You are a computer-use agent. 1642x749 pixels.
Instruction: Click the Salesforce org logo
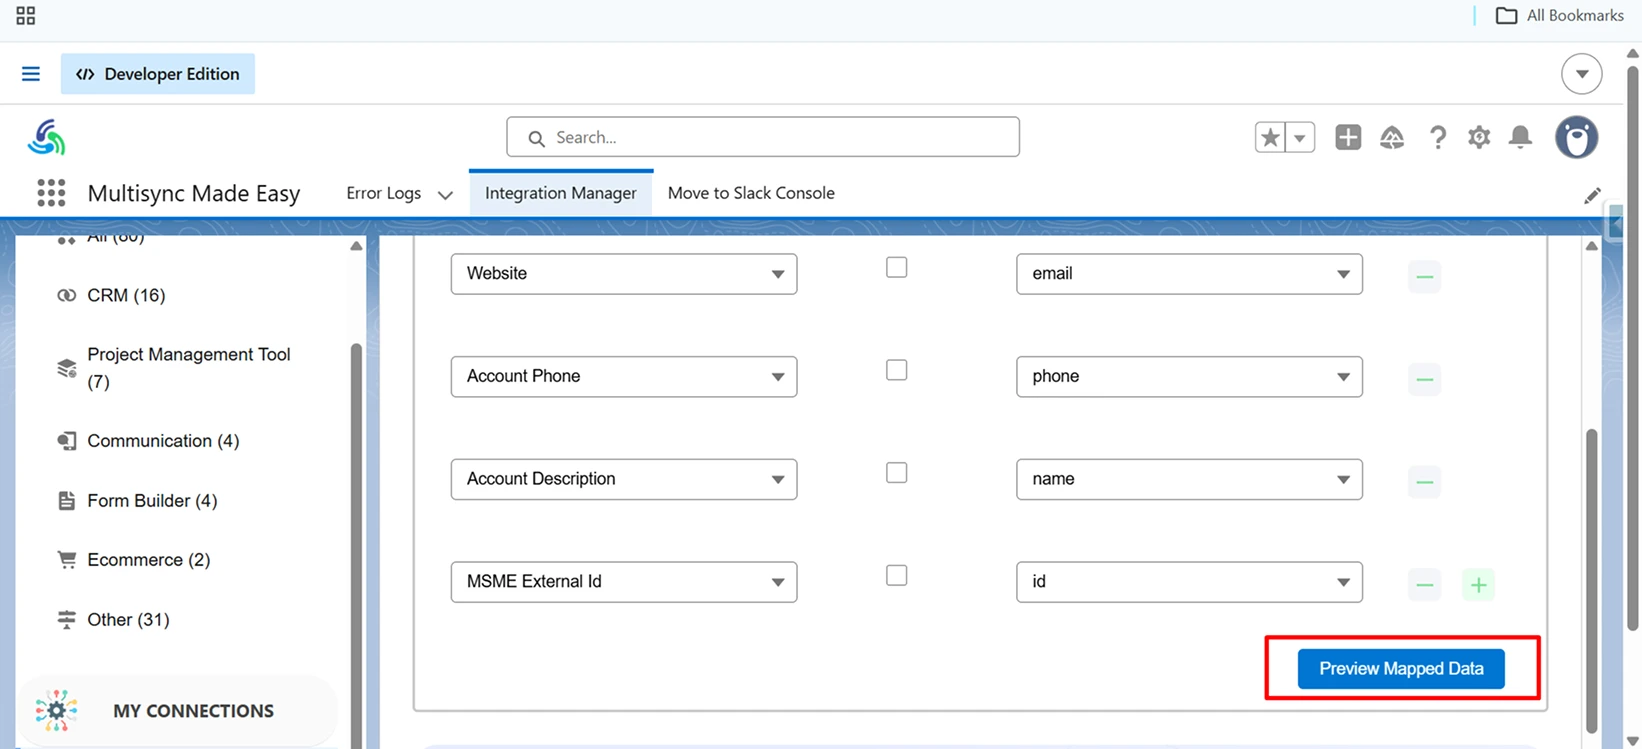(x=46, y=138)
